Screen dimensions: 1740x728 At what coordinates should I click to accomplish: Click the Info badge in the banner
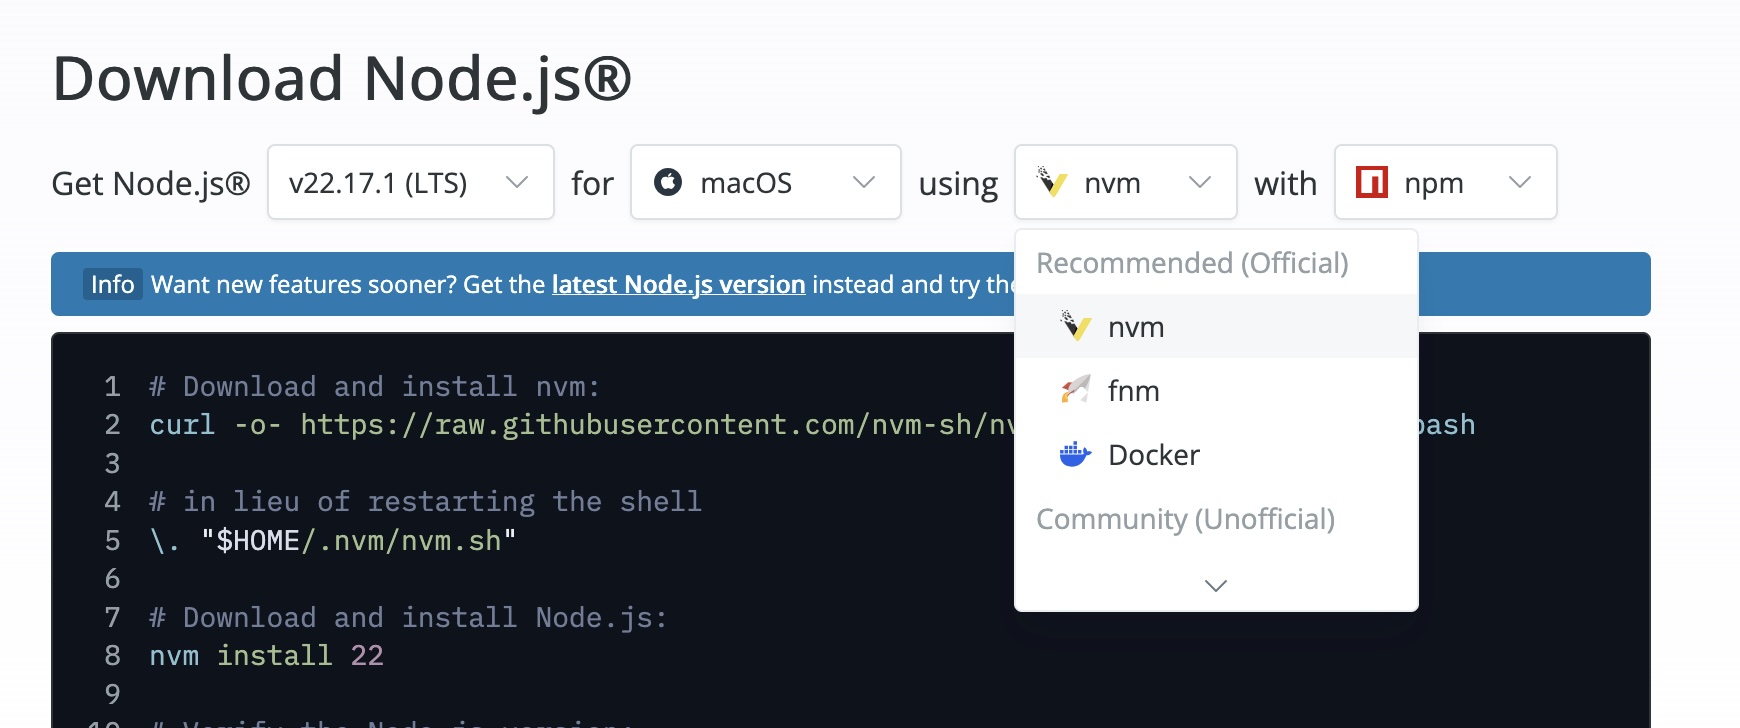coord(112,284)
